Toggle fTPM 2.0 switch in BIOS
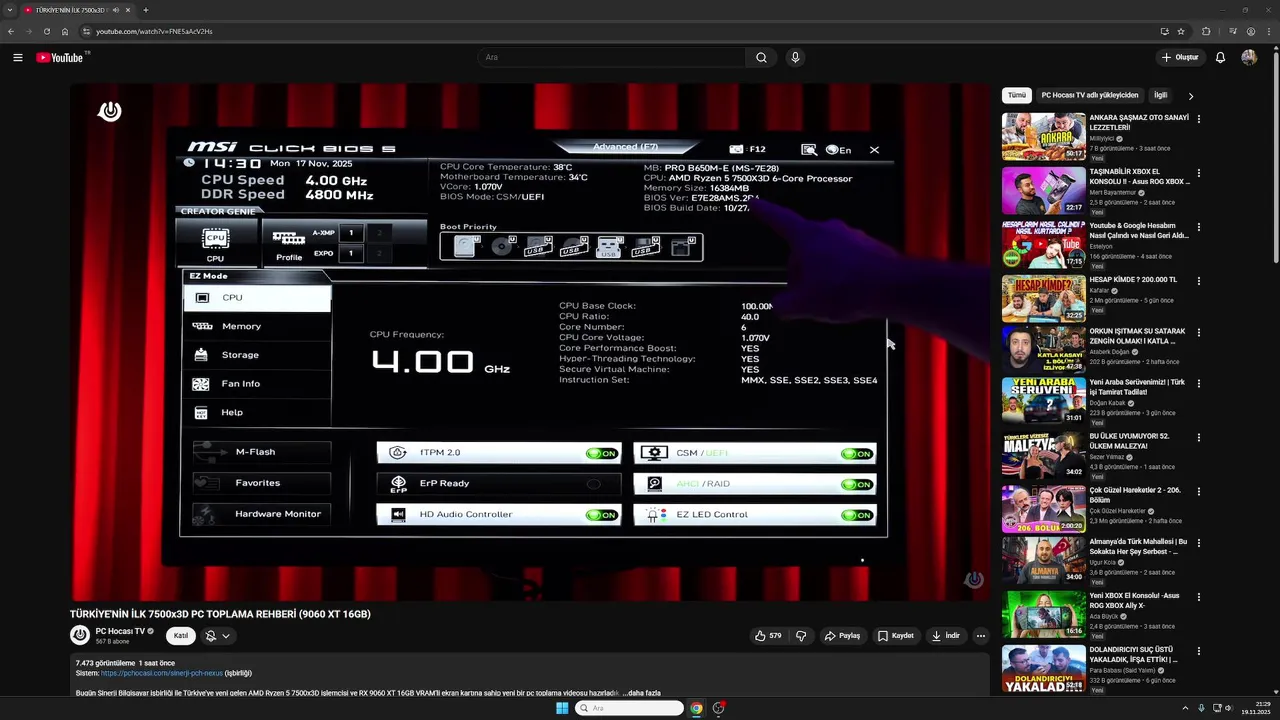The height and width of the screenshot is (720, 1280). (x=602, y=454)
